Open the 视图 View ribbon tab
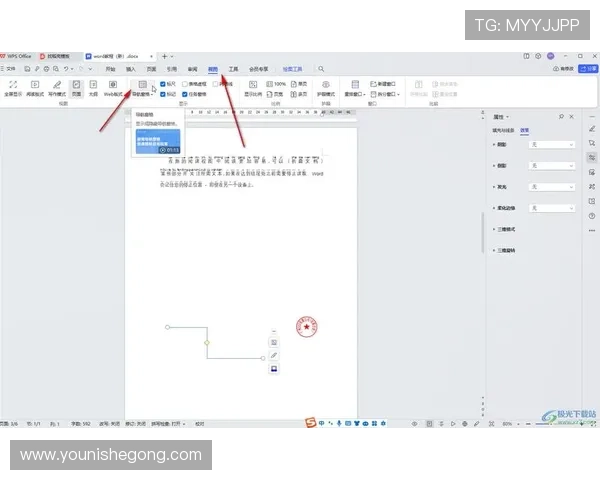 coord(212,69)
